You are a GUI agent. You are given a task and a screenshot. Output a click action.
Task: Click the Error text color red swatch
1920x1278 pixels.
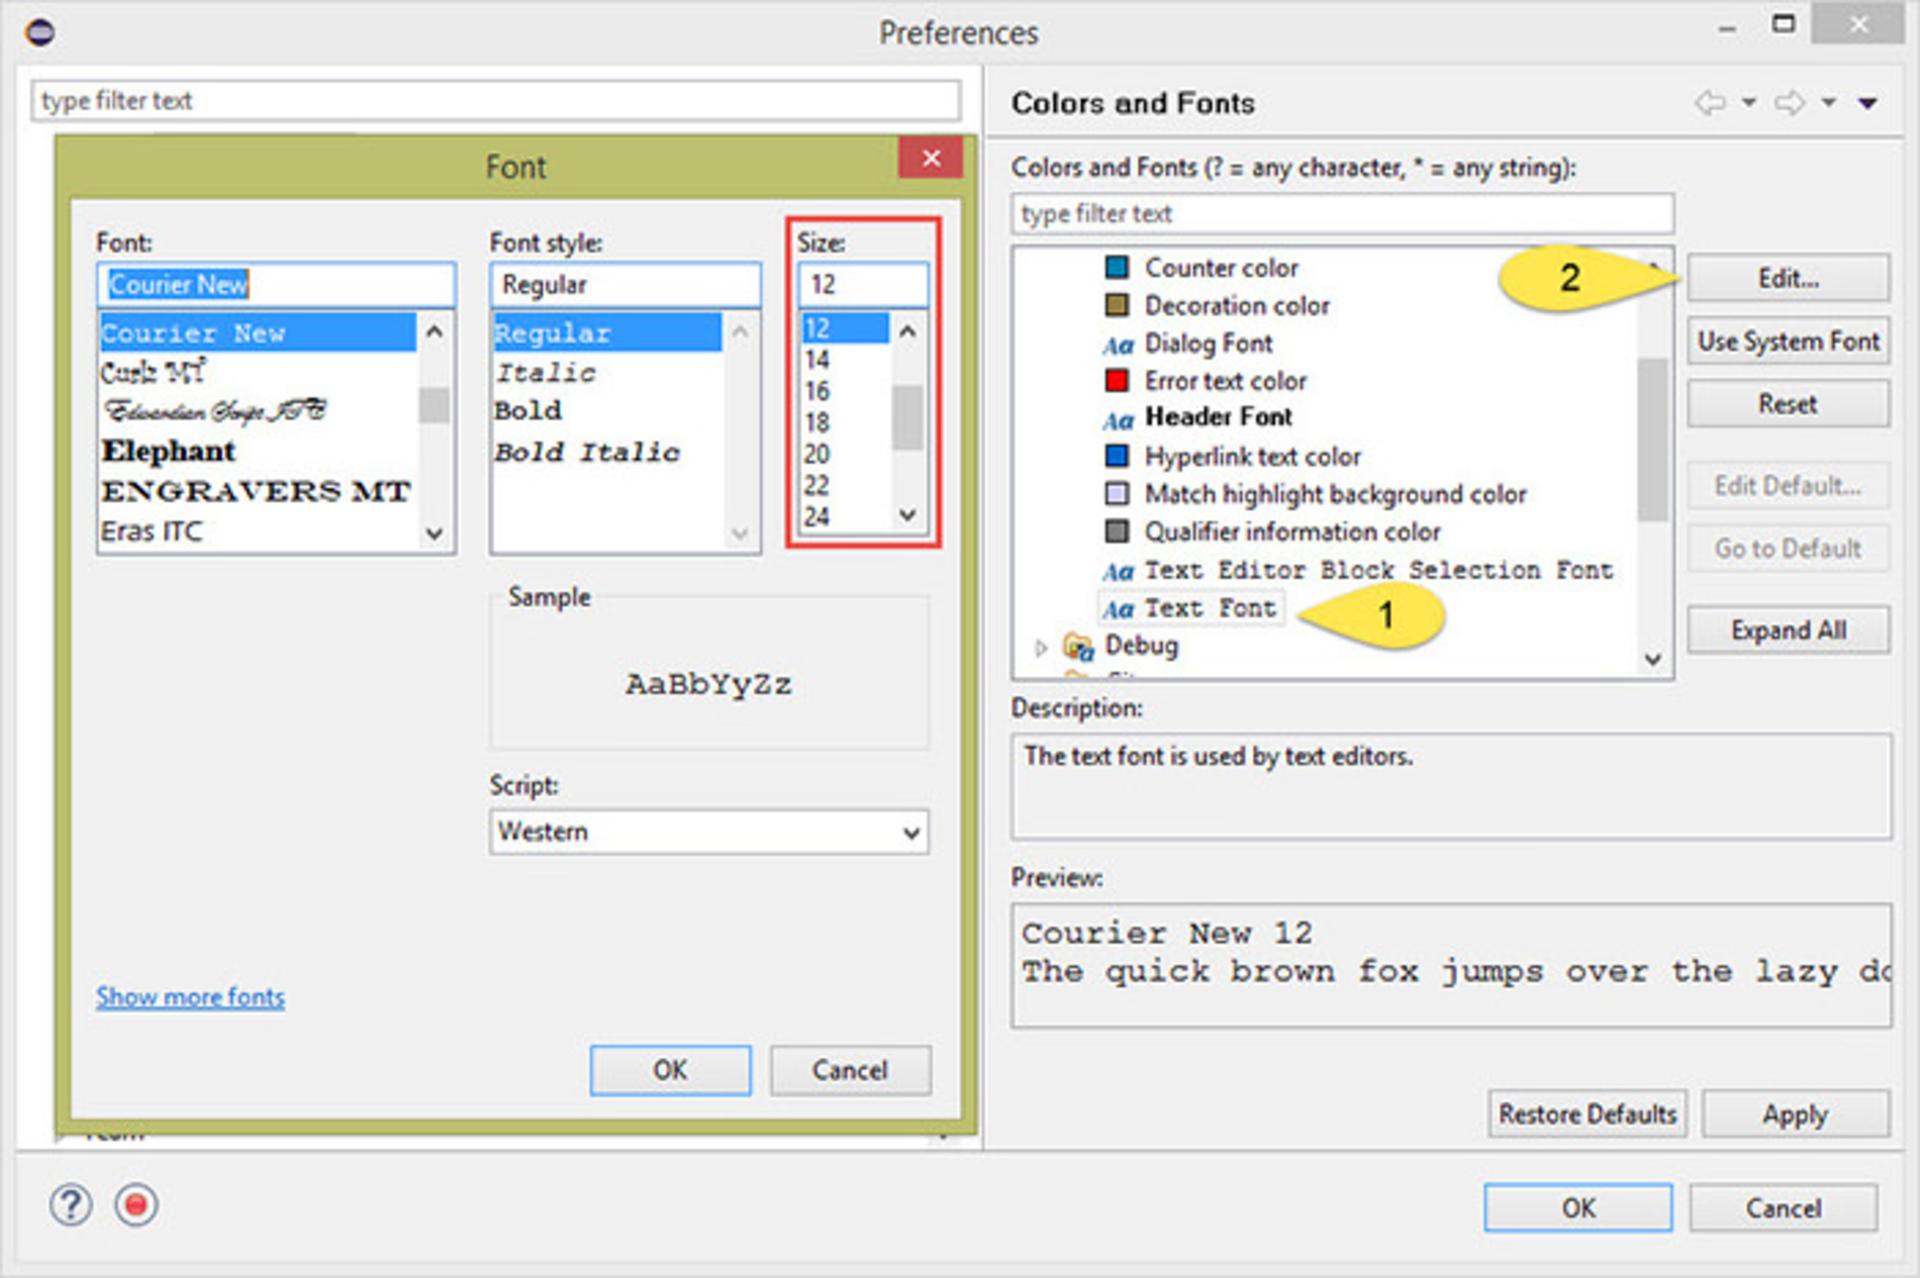point(1117,381)
